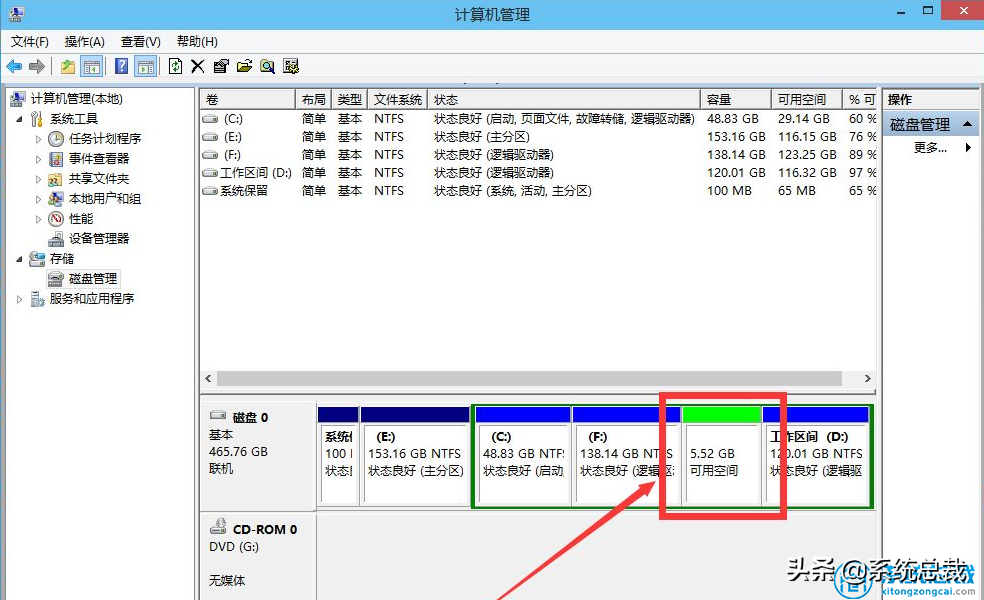Image resolution: width=984 pixels, height=600 pixels.
Task: Click the open folder toolbar icon
Action: click(x=244, y=66)
